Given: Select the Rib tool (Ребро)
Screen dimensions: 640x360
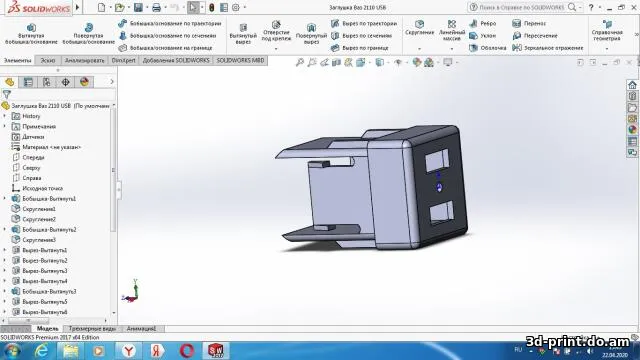Looking at the screenshot, I should (x=483, y=24).
